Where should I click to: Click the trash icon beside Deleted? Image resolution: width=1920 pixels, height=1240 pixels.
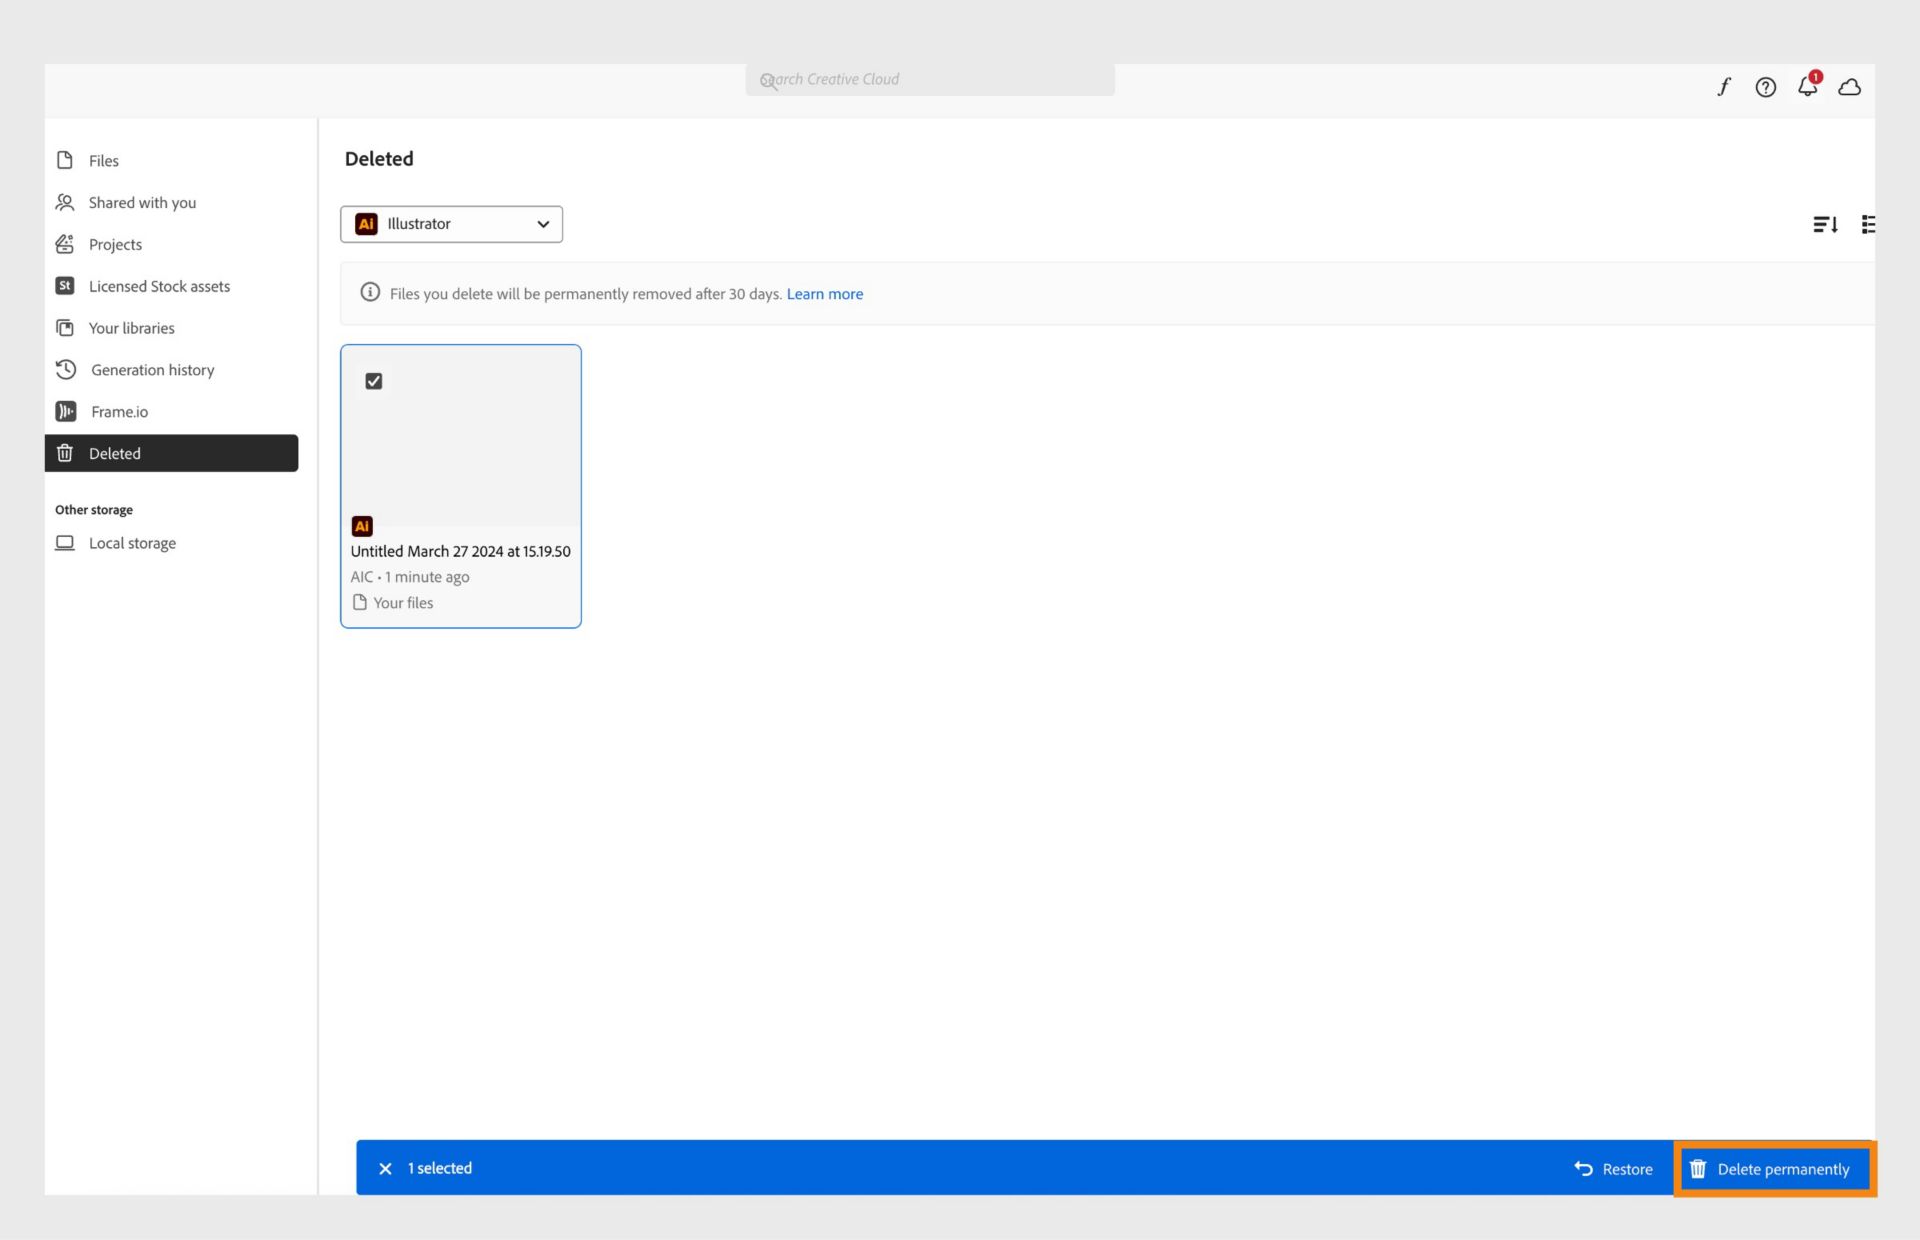(x=65, y=453)
